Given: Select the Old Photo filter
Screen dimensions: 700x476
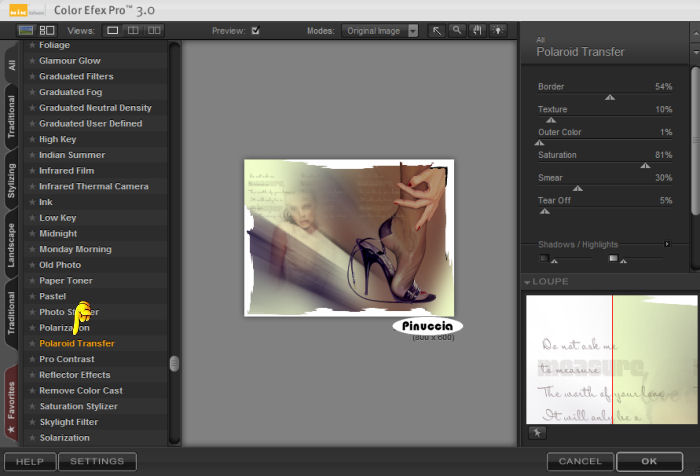Looking at the screenshot, I should [x=60, y=265].
